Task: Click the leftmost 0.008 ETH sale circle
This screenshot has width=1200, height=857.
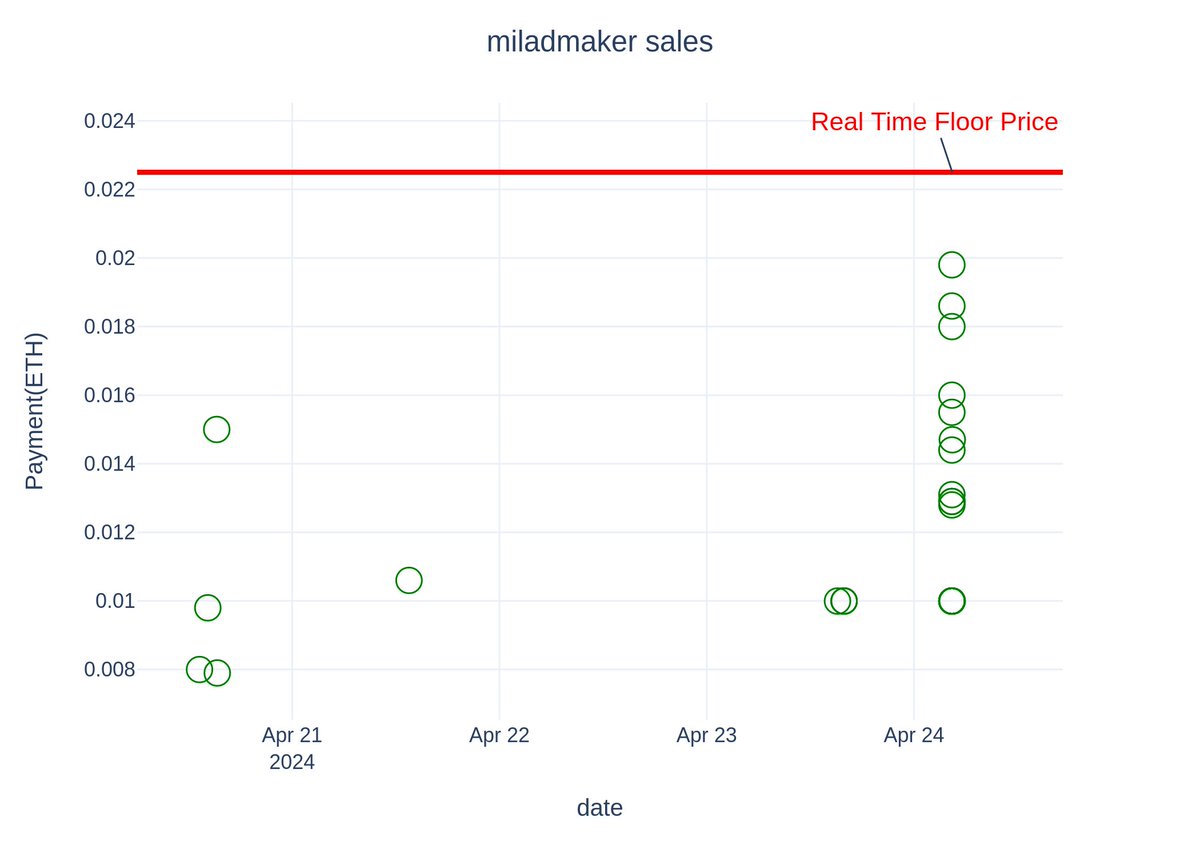Action: tap(199, 669)
